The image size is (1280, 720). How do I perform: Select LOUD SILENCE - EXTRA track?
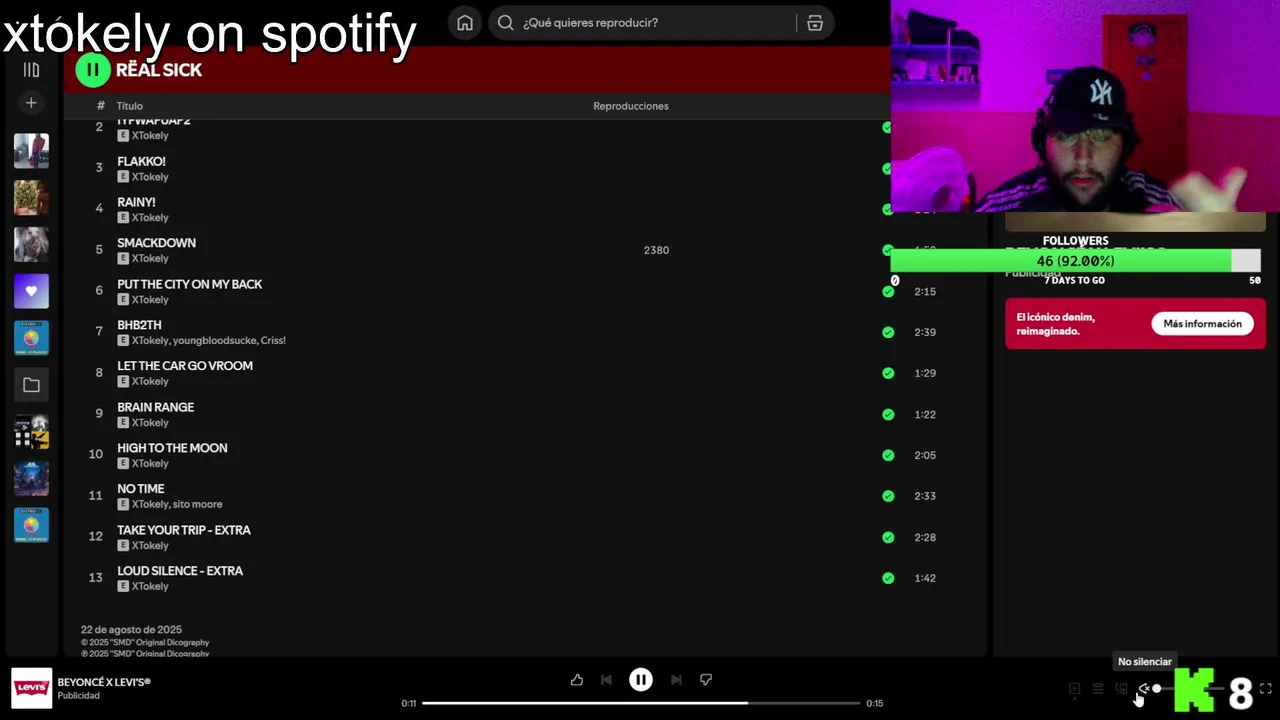pyautogui.click(x=180, y=571)
